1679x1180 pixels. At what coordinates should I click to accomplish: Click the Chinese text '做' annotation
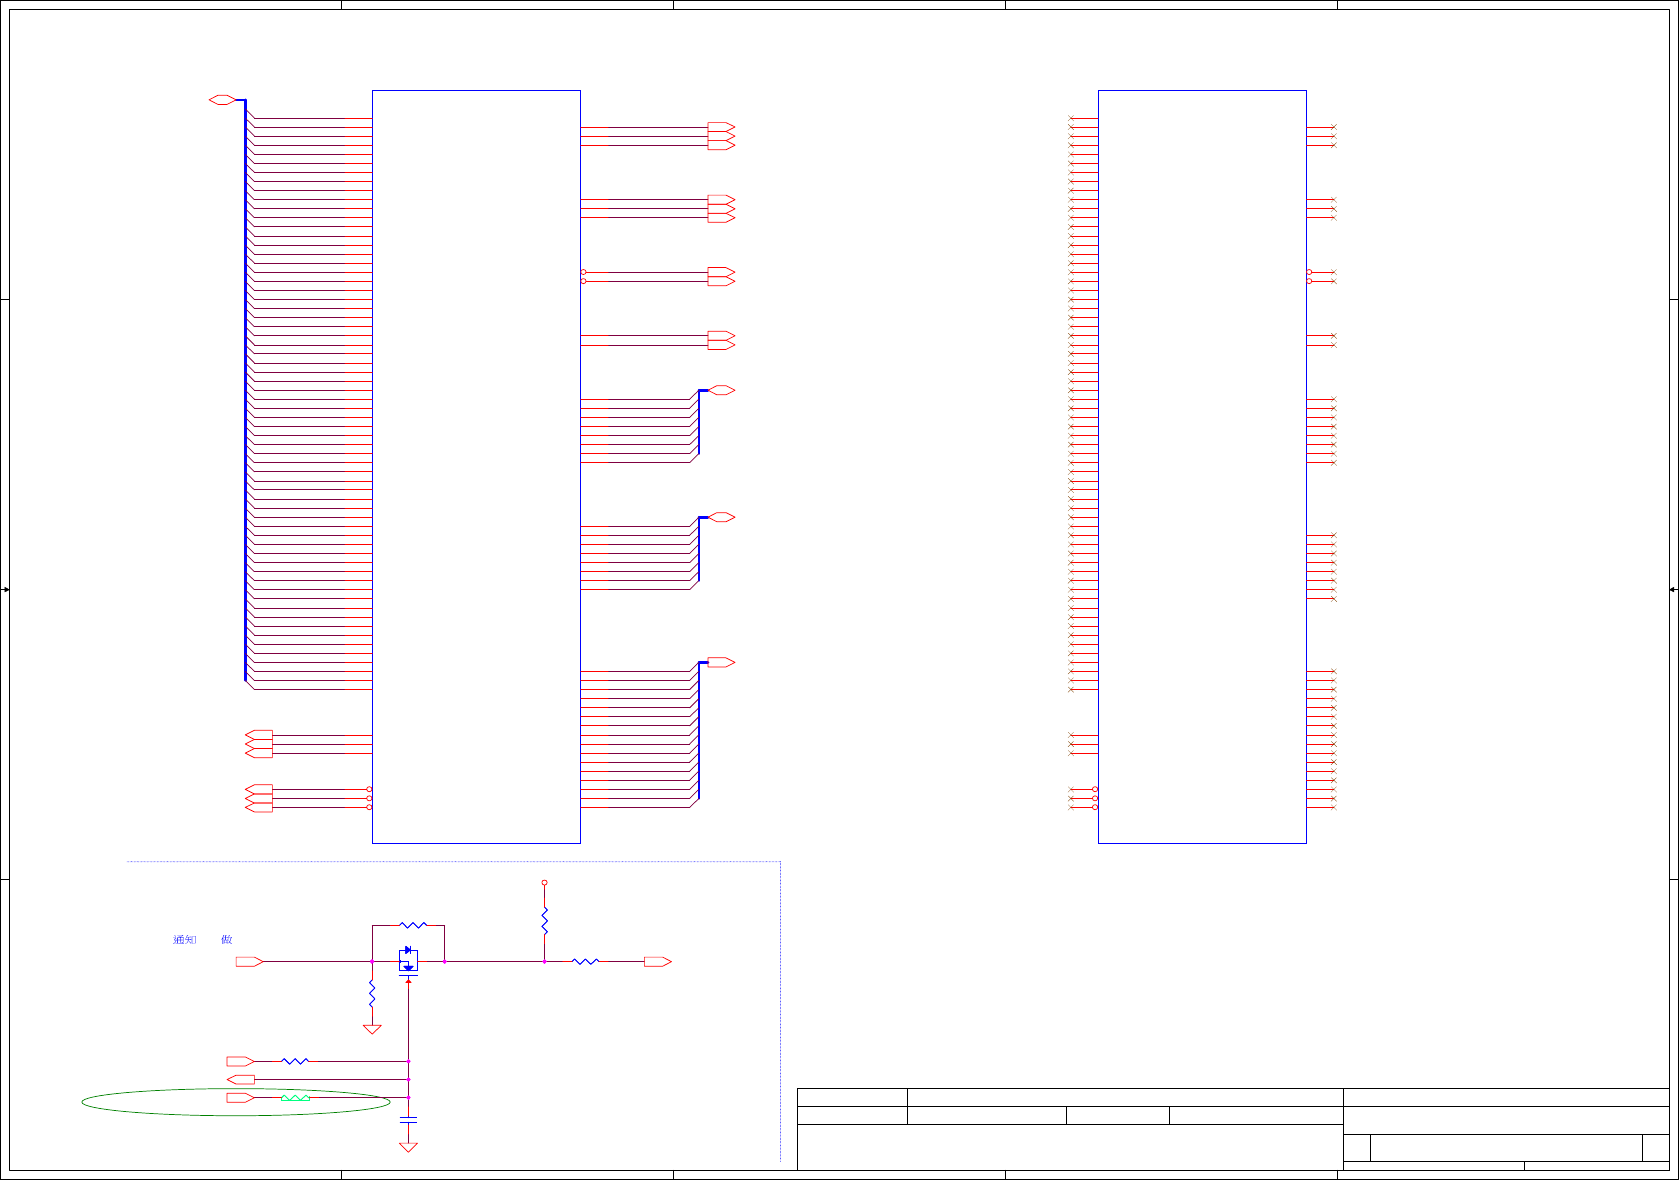coord(227,940)
